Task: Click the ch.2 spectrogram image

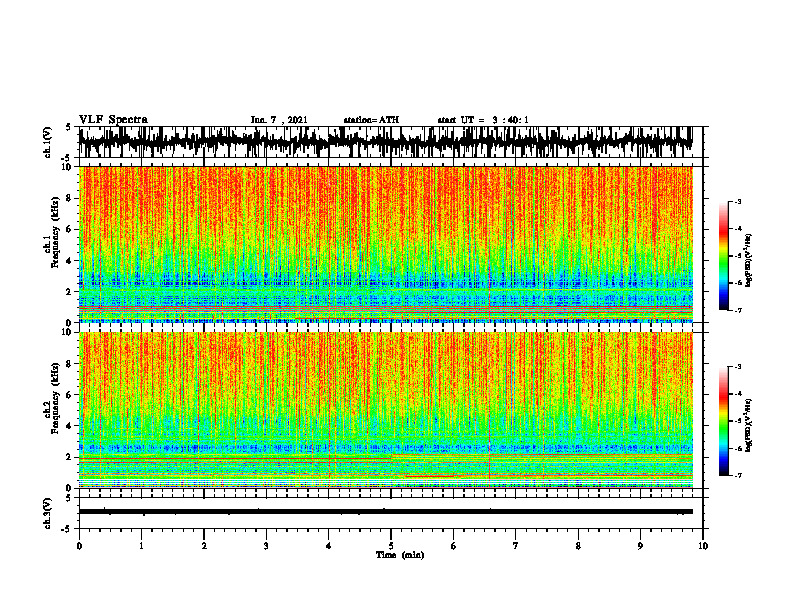Action: tap(386, 410)
